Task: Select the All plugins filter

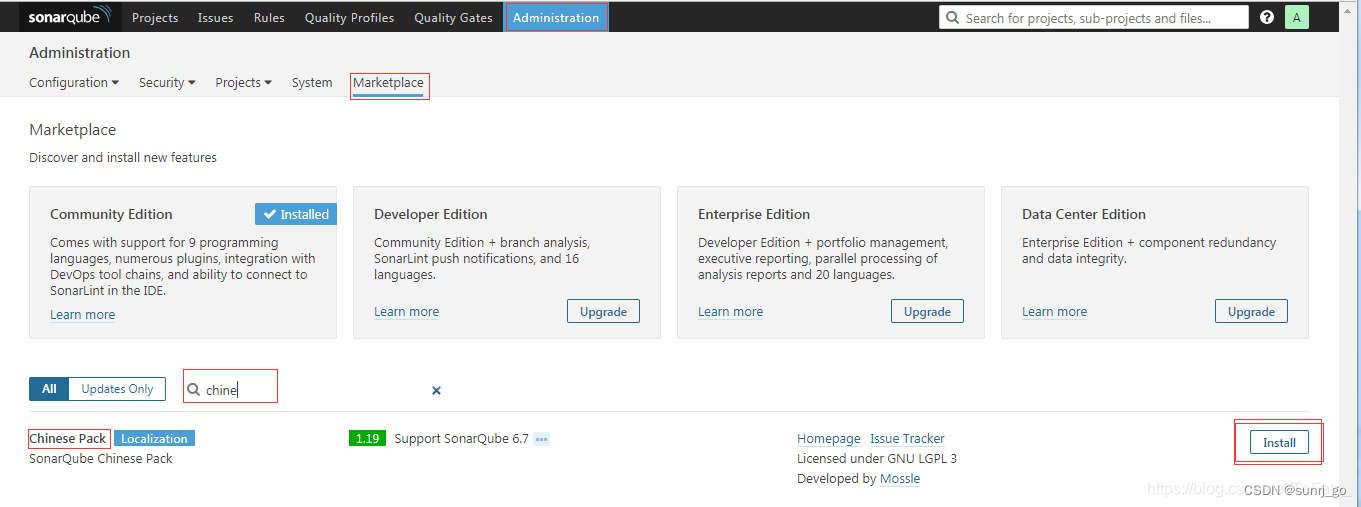Action: 49,389
